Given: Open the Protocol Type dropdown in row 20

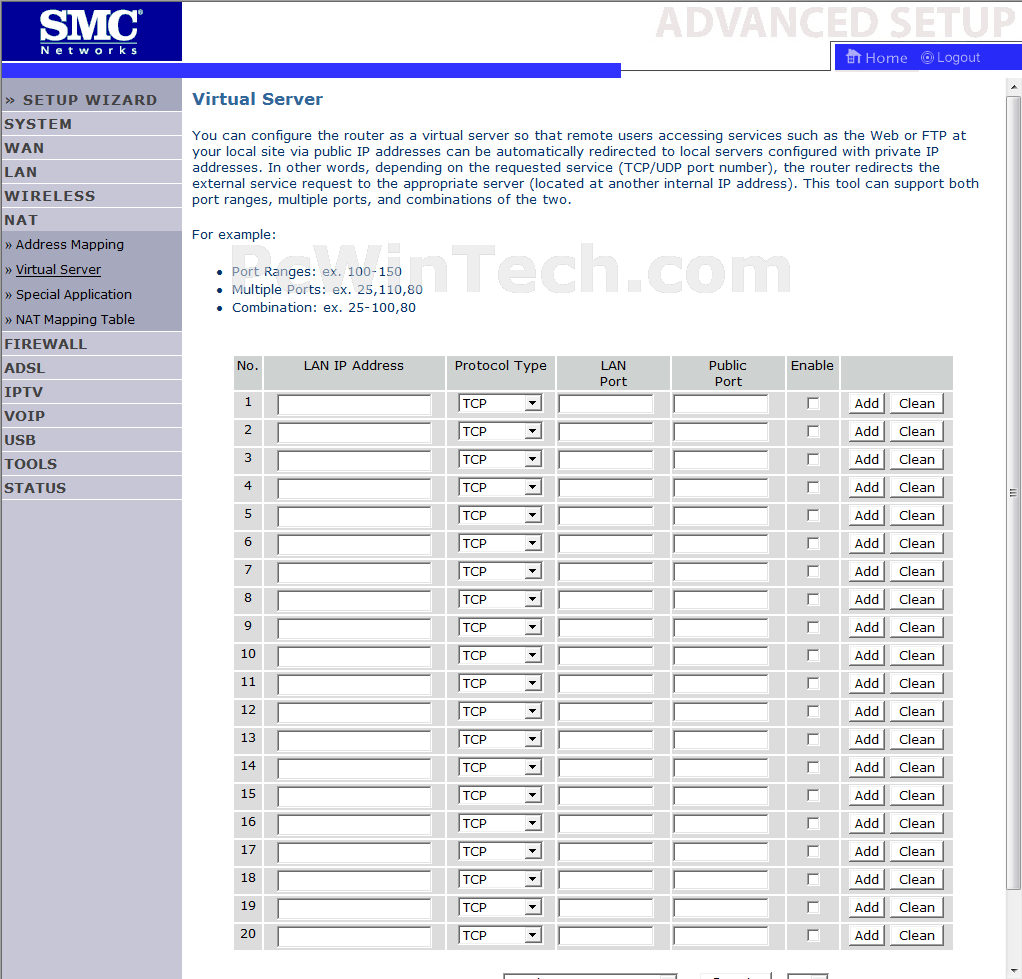Looking at the screenshot, I should pyautogui.click(x=500, y=935).
